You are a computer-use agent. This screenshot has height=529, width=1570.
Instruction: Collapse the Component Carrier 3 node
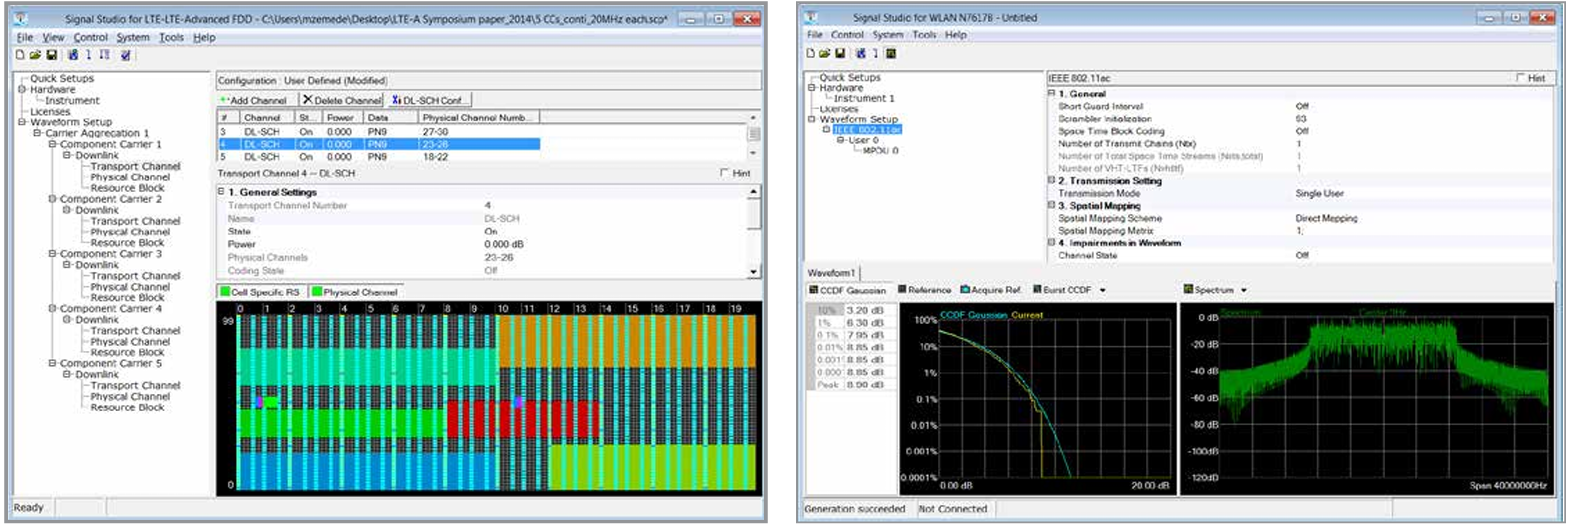(52, 254)
